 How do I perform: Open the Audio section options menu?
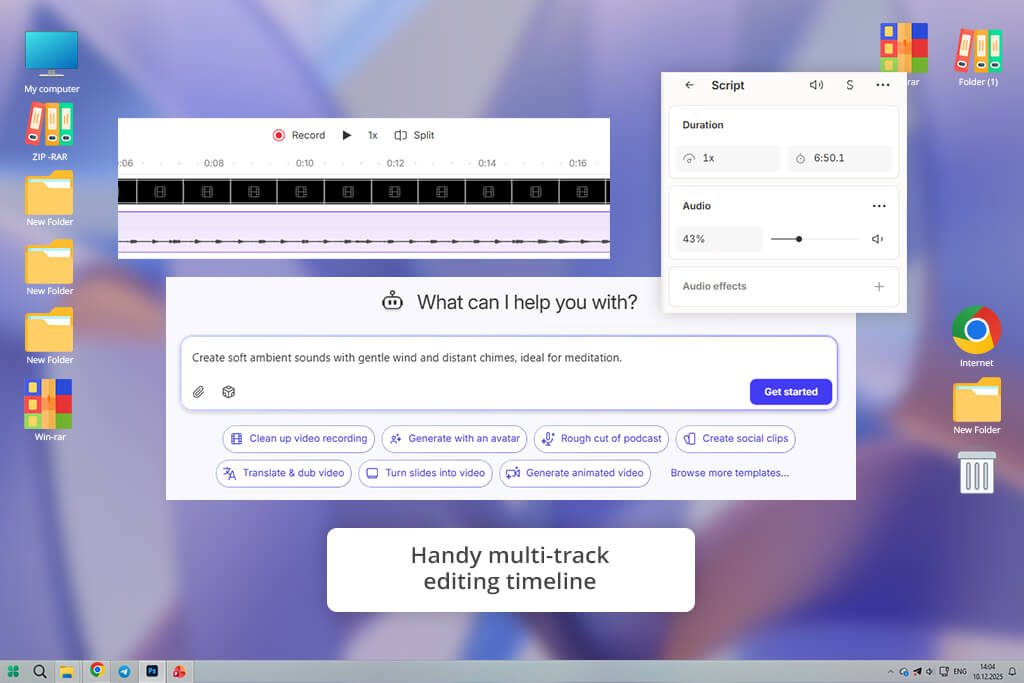(879, 206)
